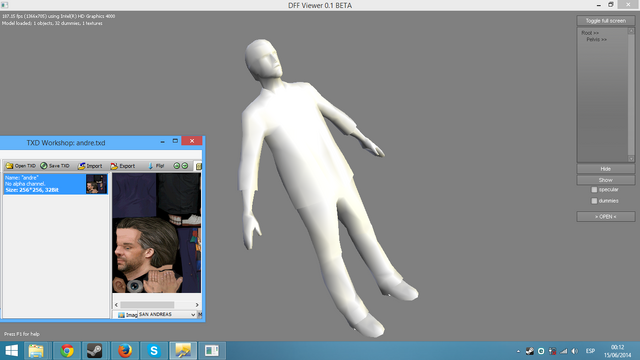Open the Windows Start button
The image size is (640, 360).
[11, 351]
